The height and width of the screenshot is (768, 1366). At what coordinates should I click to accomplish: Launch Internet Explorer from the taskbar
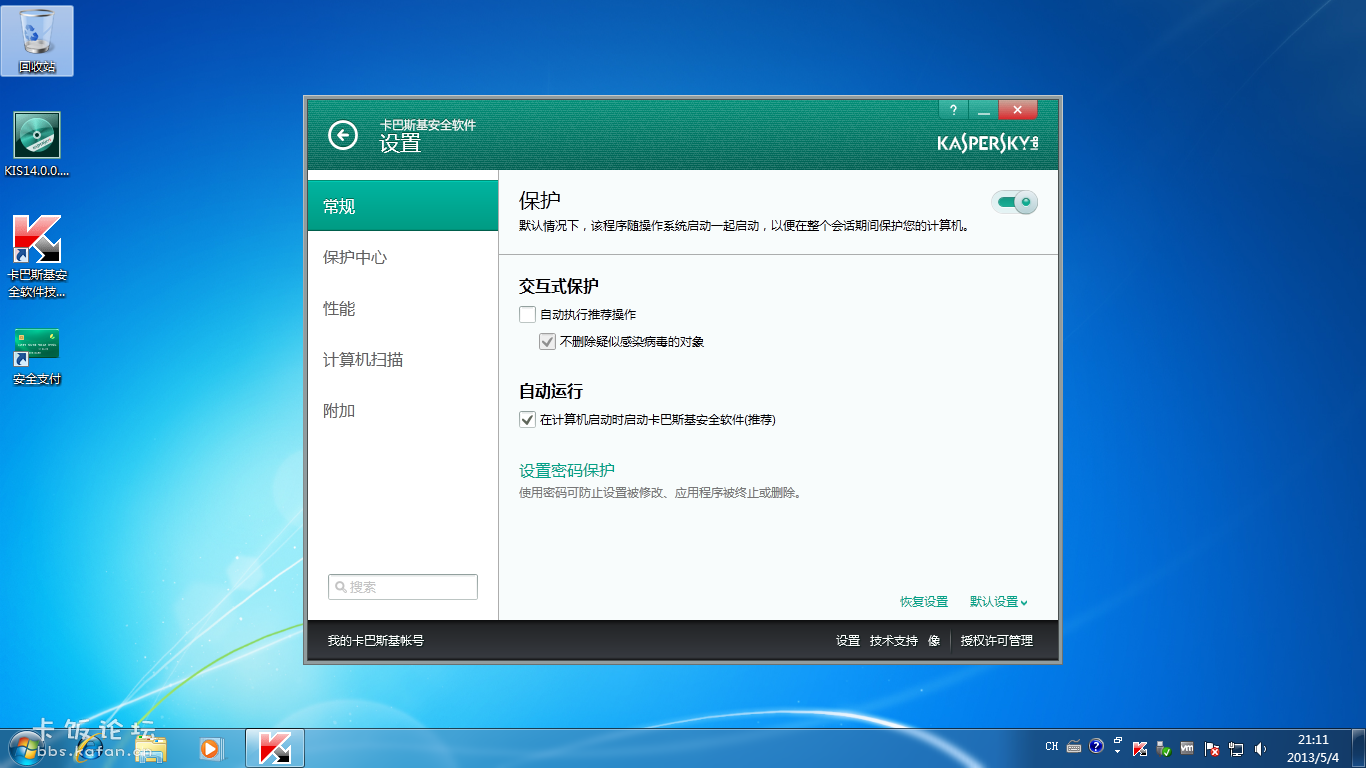point(90,748)
